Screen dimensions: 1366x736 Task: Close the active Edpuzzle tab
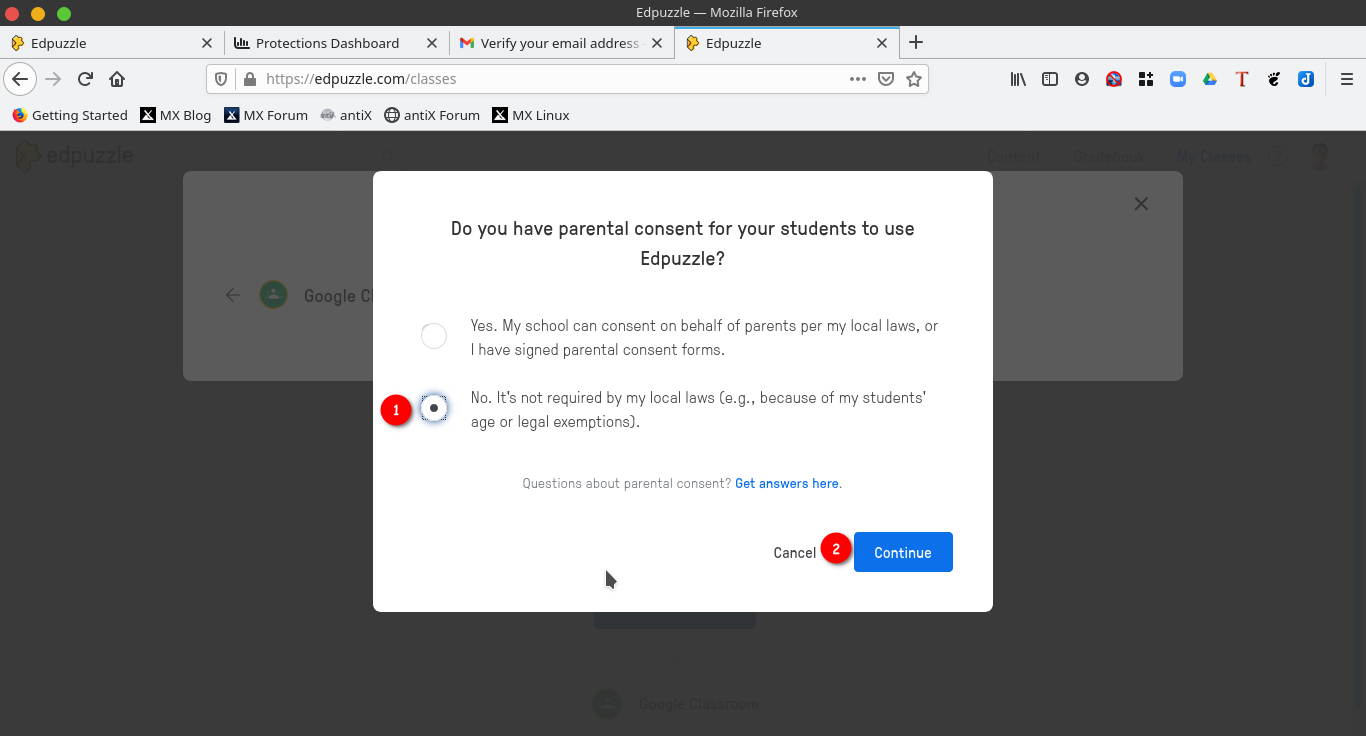pos(882,43)
